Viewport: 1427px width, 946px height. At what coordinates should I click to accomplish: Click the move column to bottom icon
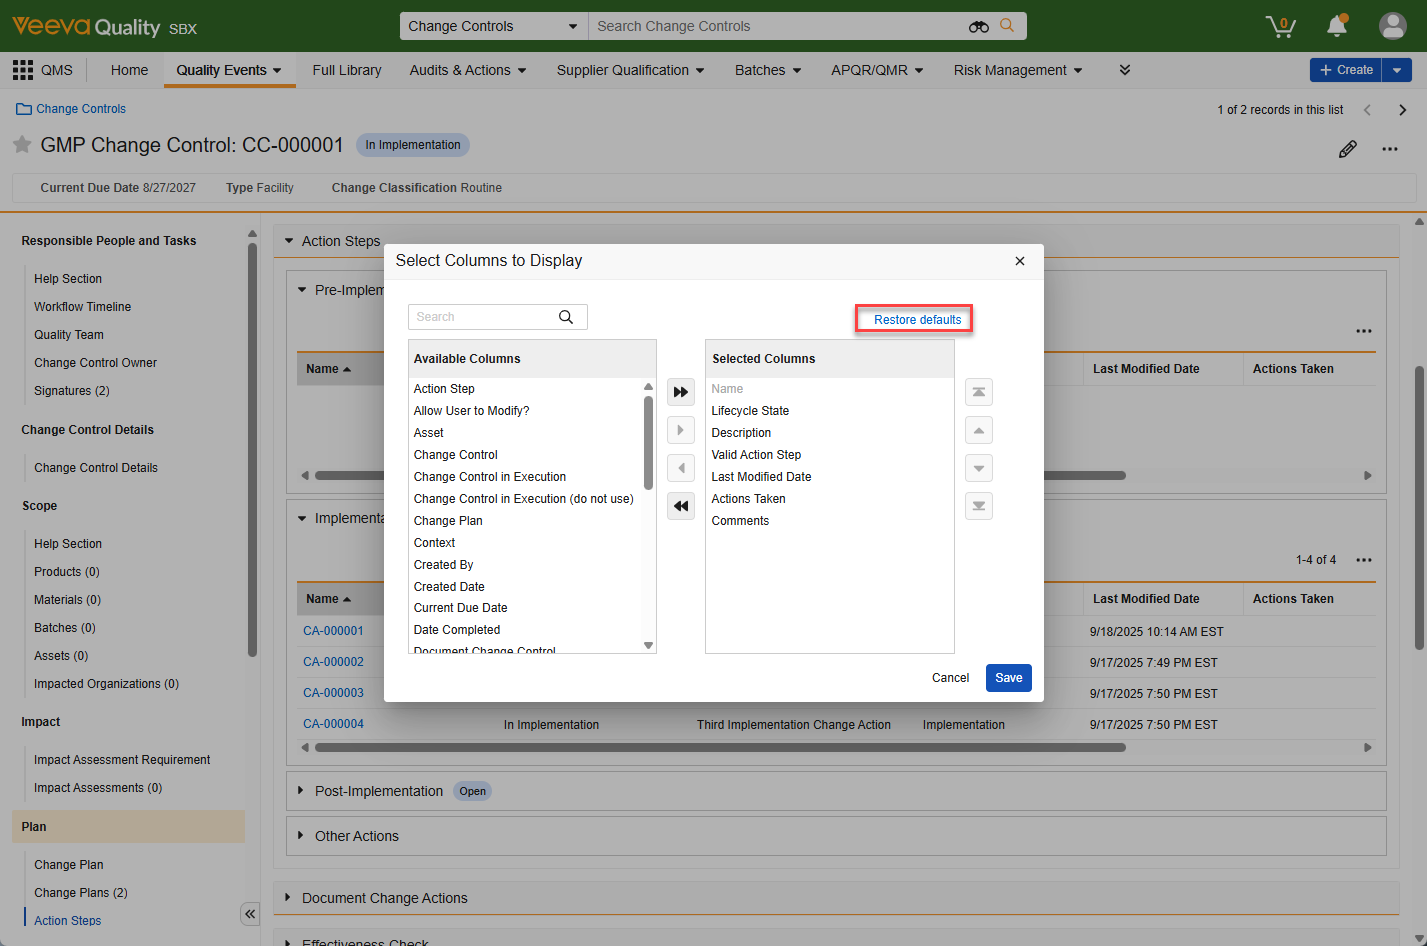pos(979,506)
